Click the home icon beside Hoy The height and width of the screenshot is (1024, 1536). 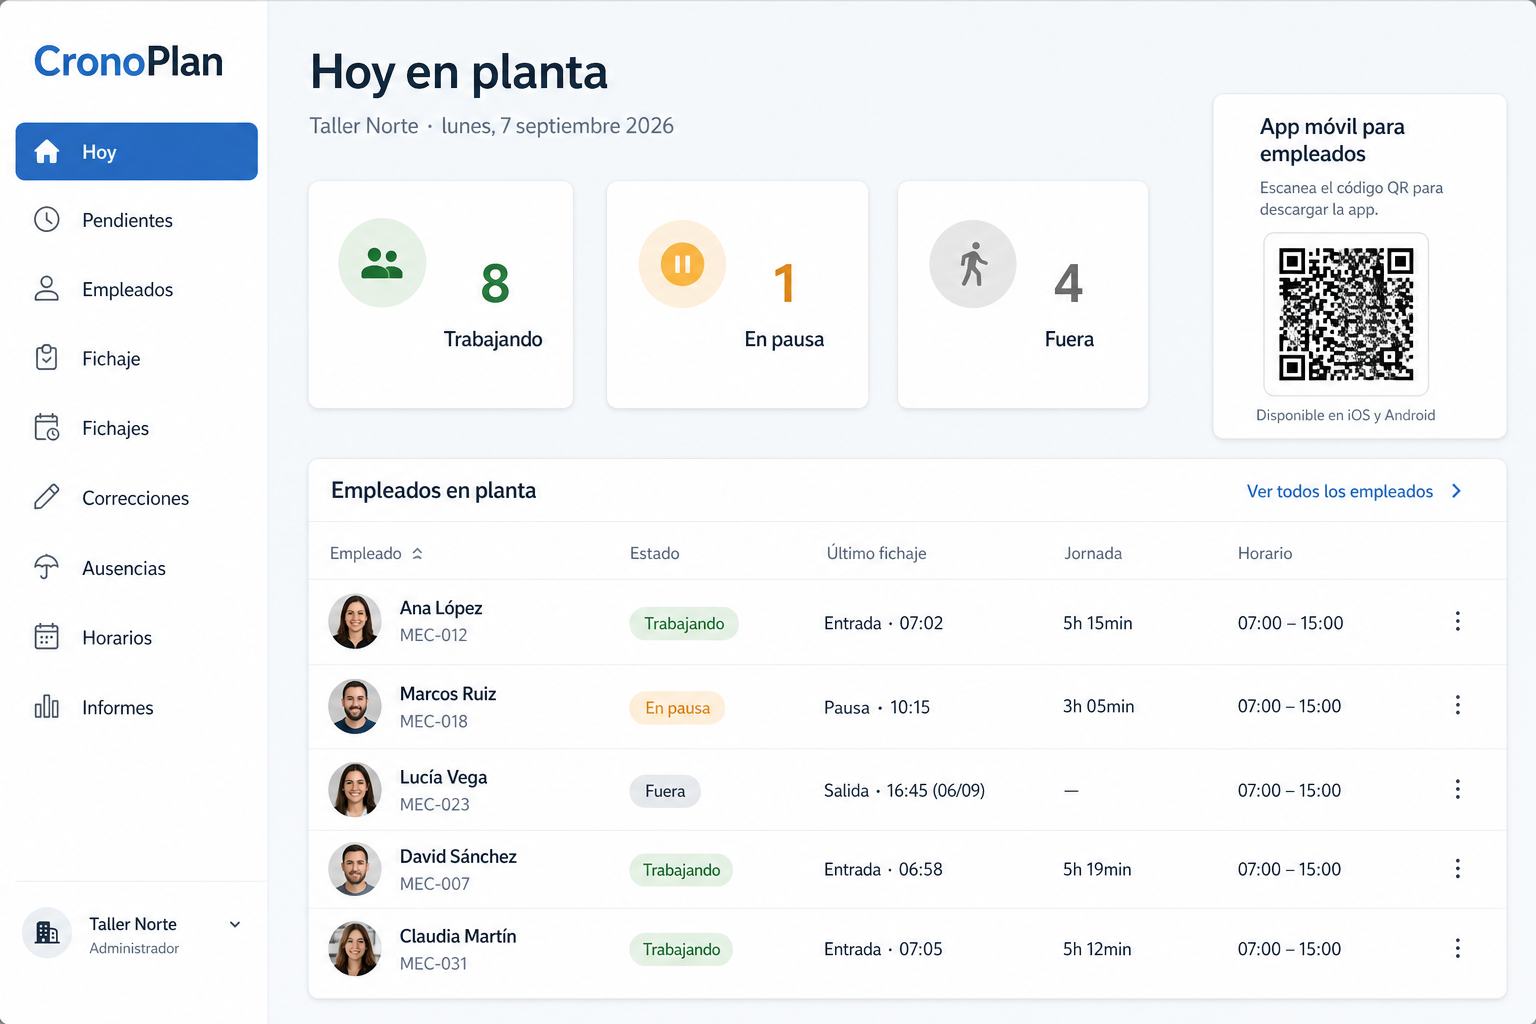point(47,151)
